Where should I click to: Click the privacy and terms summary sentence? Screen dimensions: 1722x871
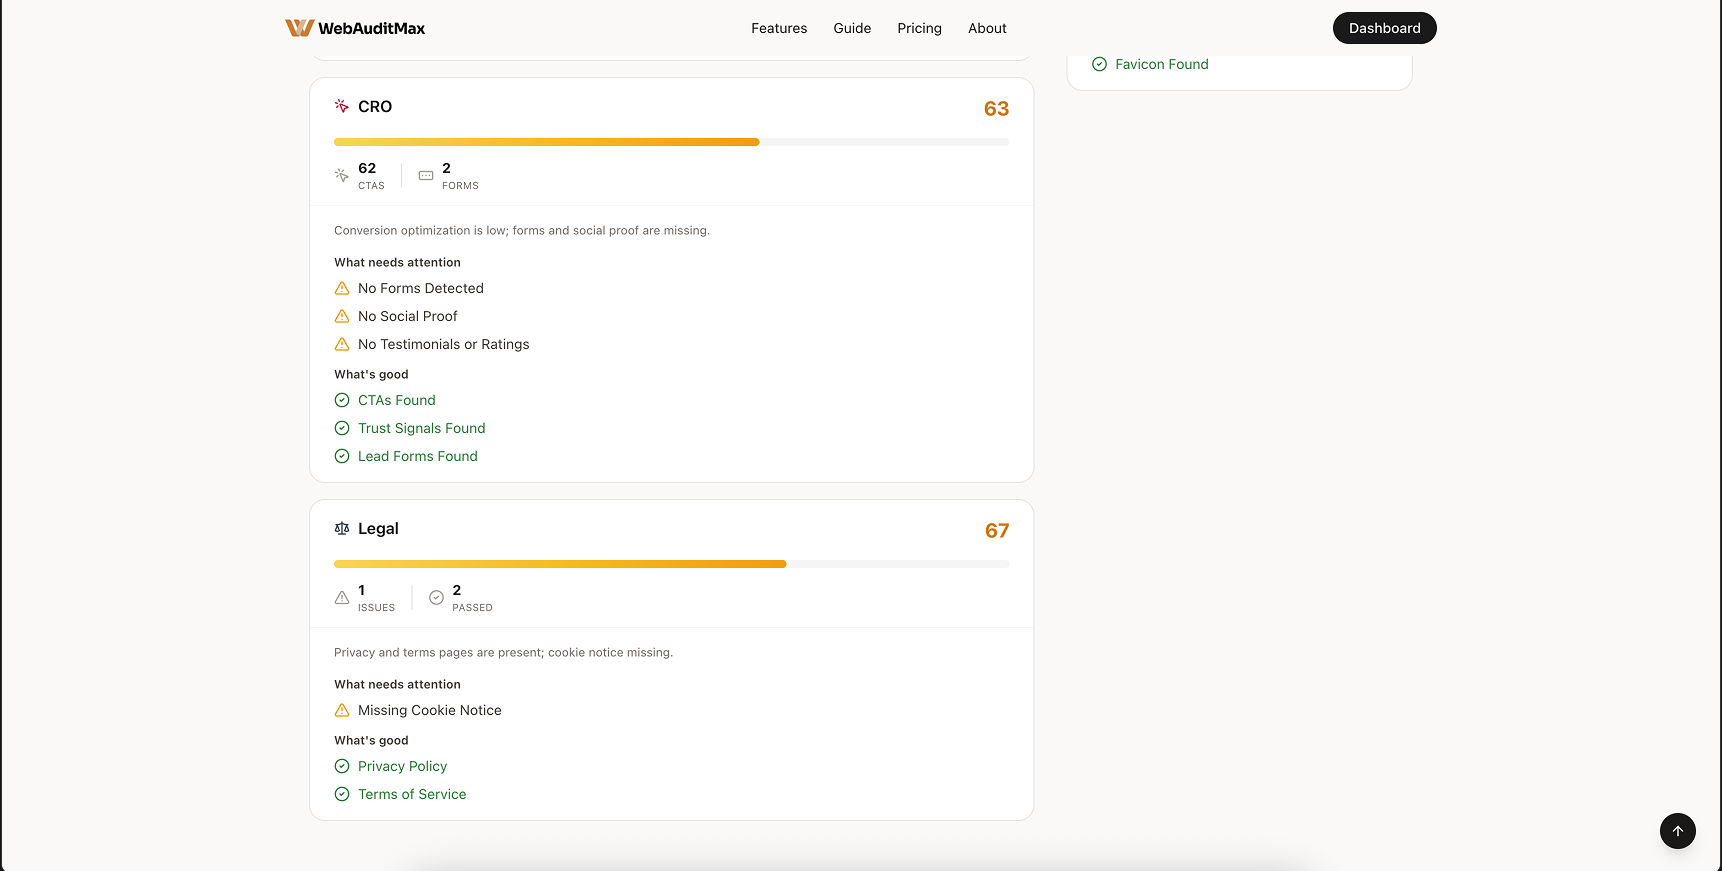(503, 652)
